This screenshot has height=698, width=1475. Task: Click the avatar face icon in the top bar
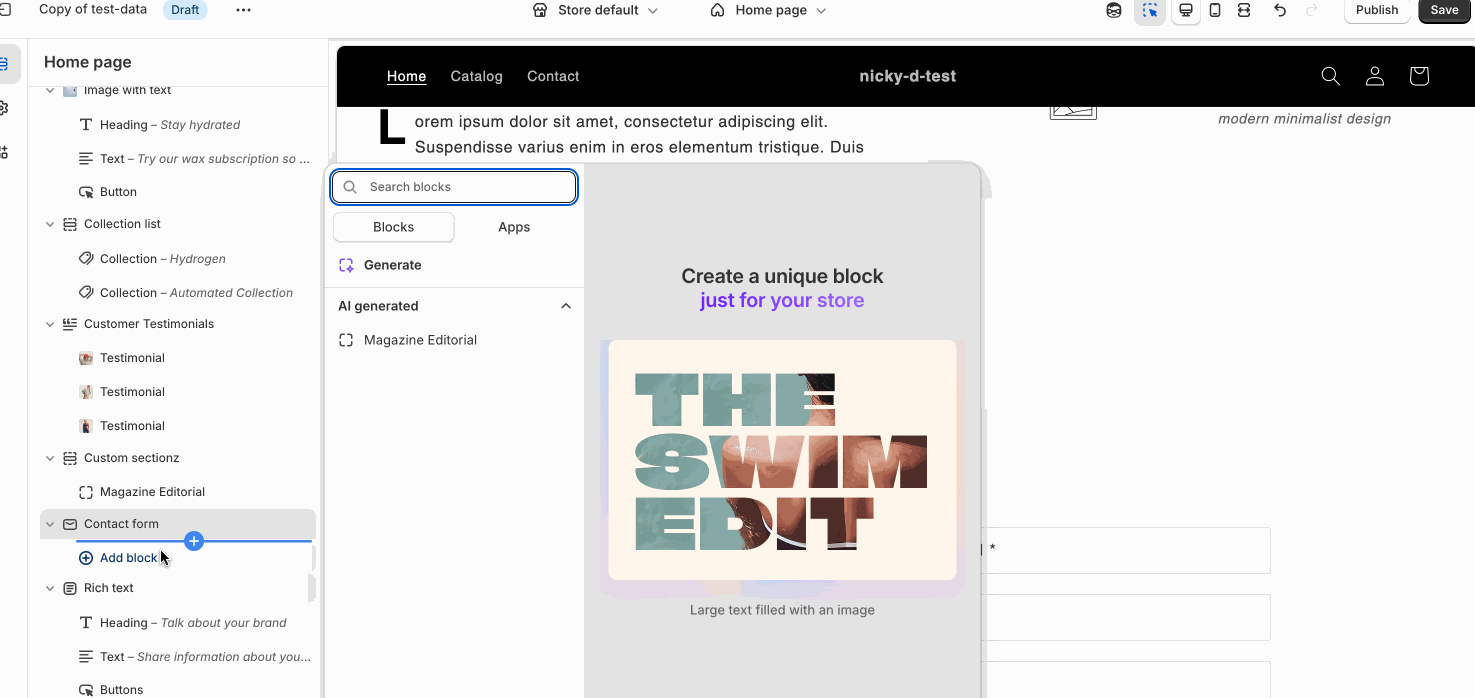click(x=1114, y=10)
